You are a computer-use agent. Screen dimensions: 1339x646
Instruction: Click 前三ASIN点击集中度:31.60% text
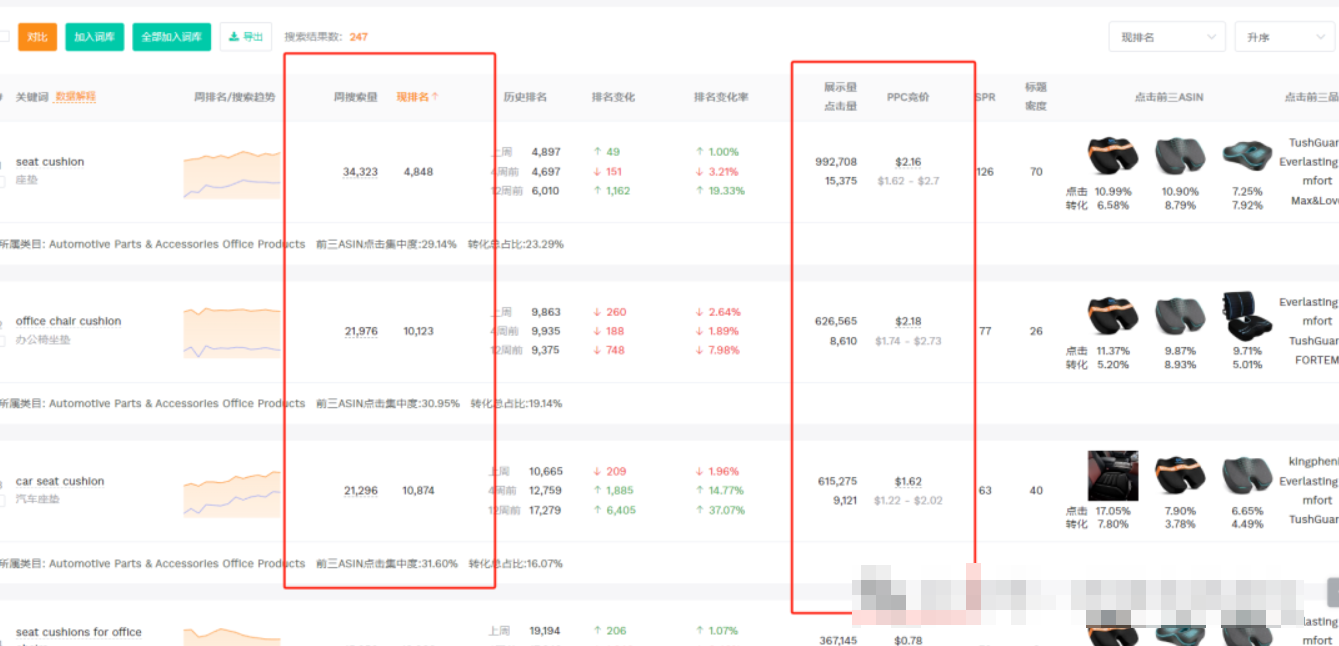click(x=386, y=564)
